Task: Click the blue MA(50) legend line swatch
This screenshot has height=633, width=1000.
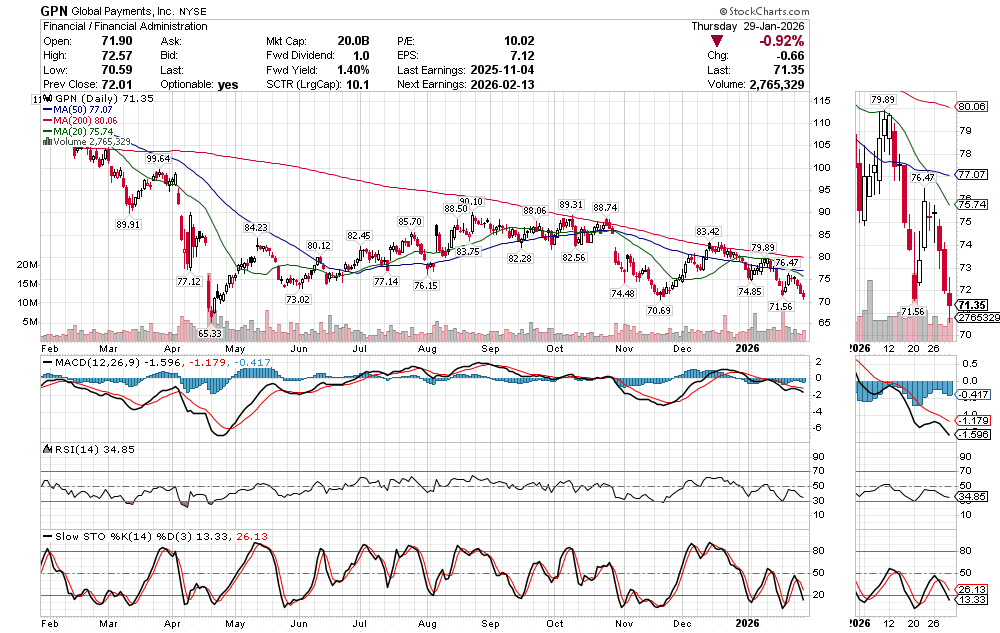Action: (x=46, y=110)
